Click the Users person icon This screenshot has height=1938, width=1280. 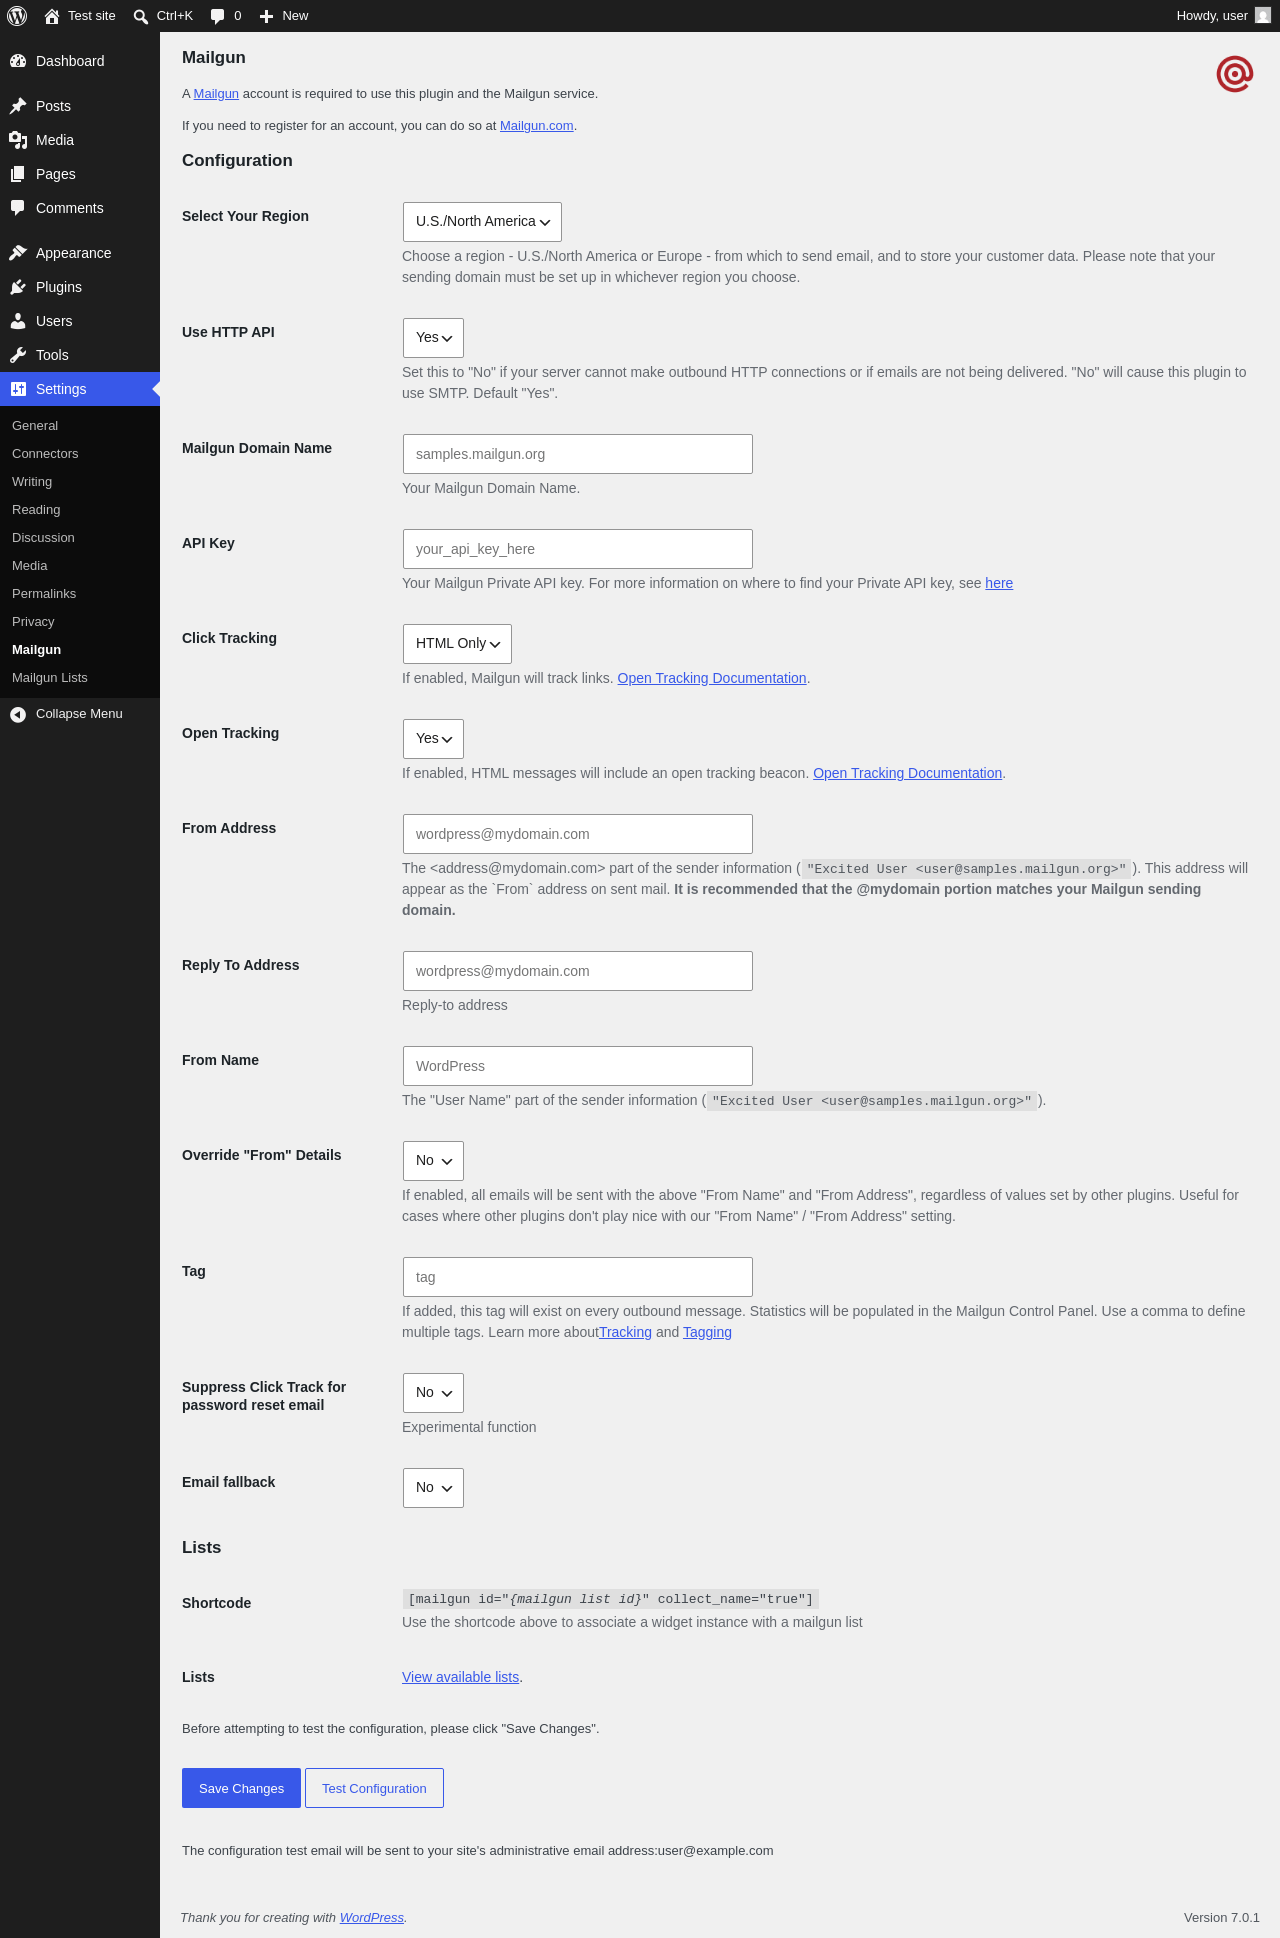[18, 321]
